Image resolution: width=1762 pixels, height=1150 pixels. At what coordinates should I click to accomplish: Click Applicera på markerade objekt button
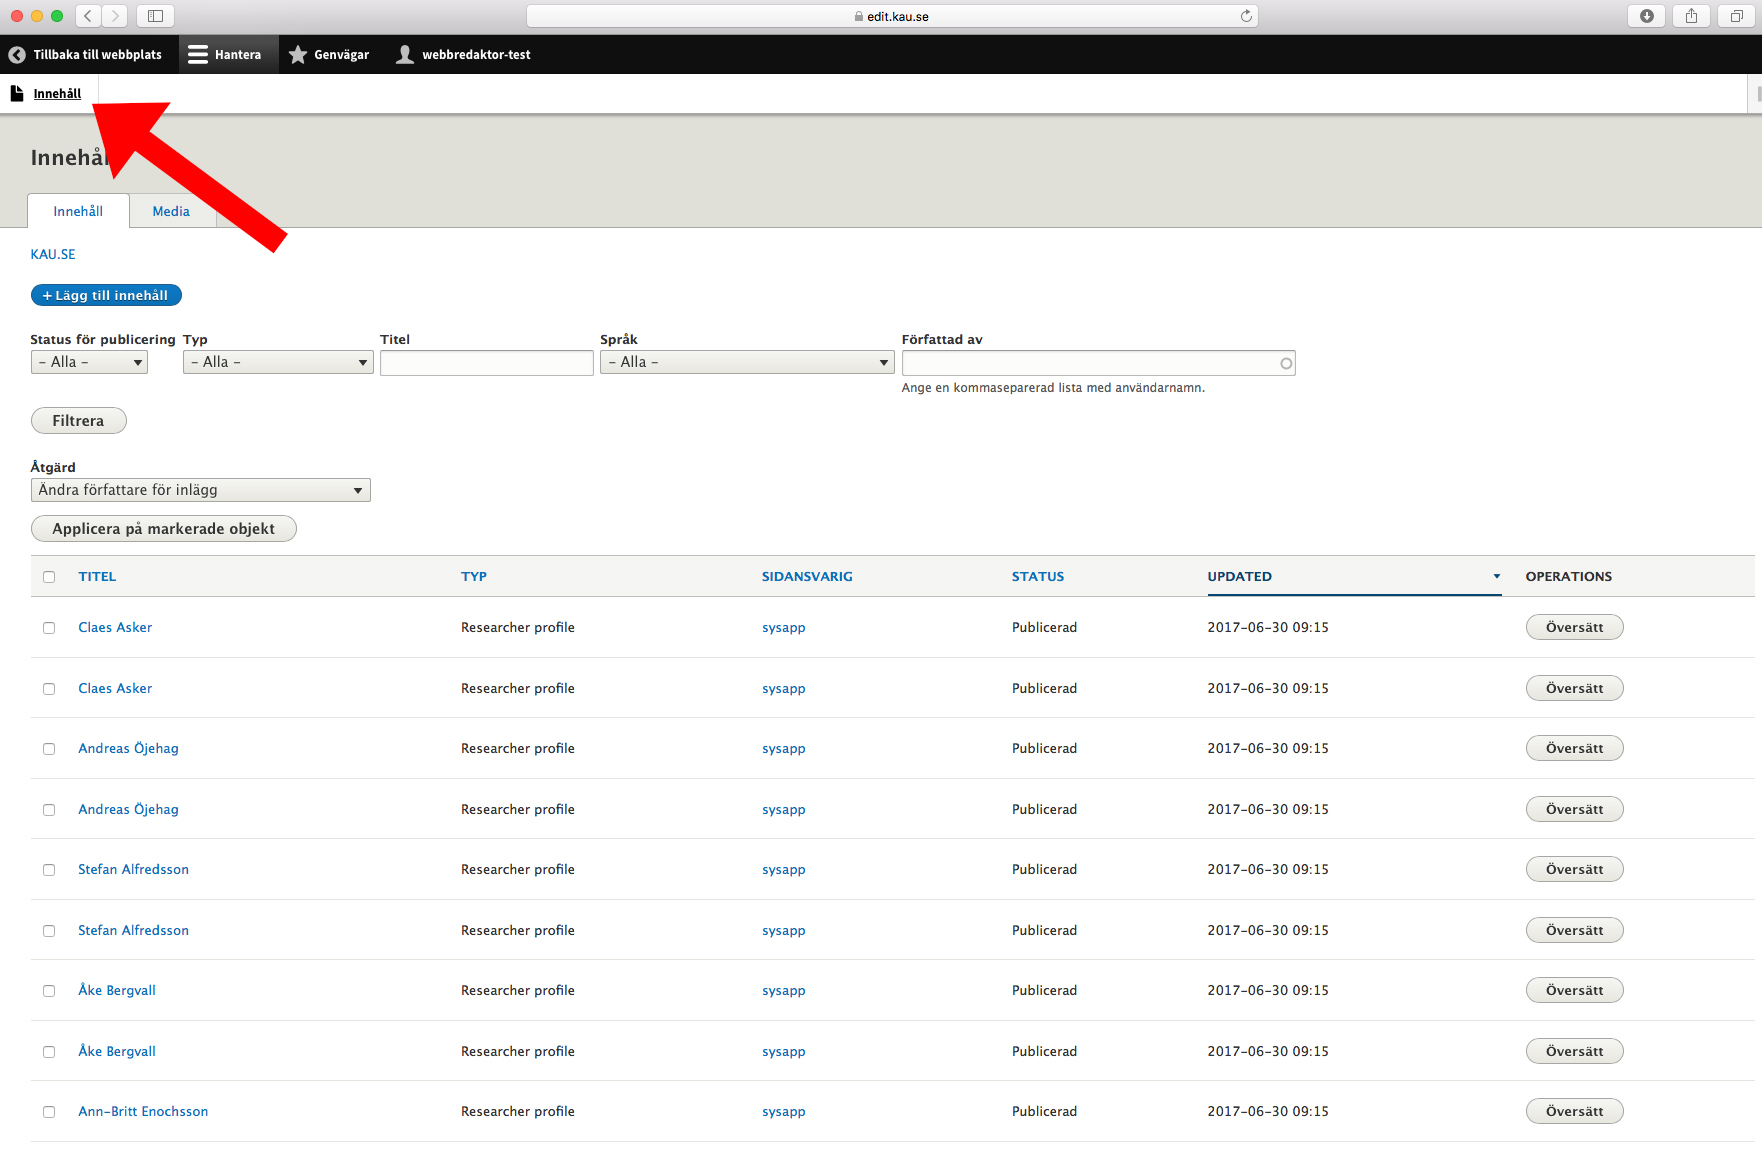click(163, 529)
